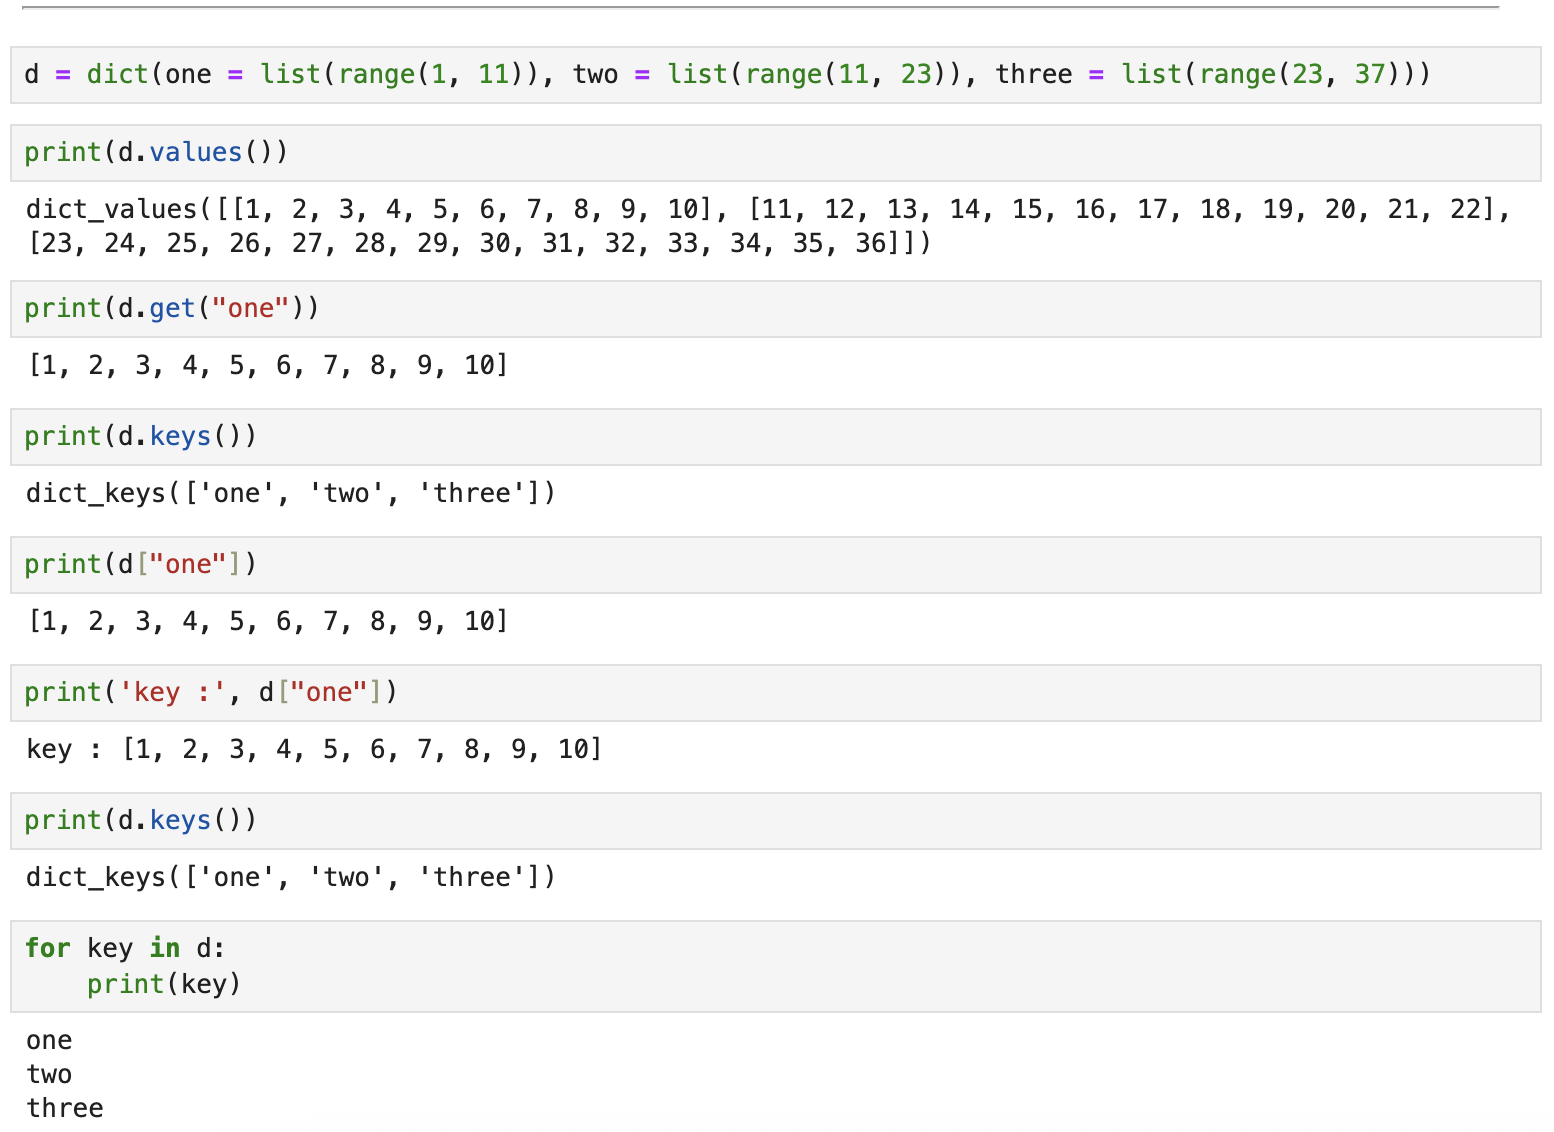This screenshot has height=1132, width=1554.
Task: Click the 'key : [1, 2, 3...' output
Action: (x=315, y=749)
